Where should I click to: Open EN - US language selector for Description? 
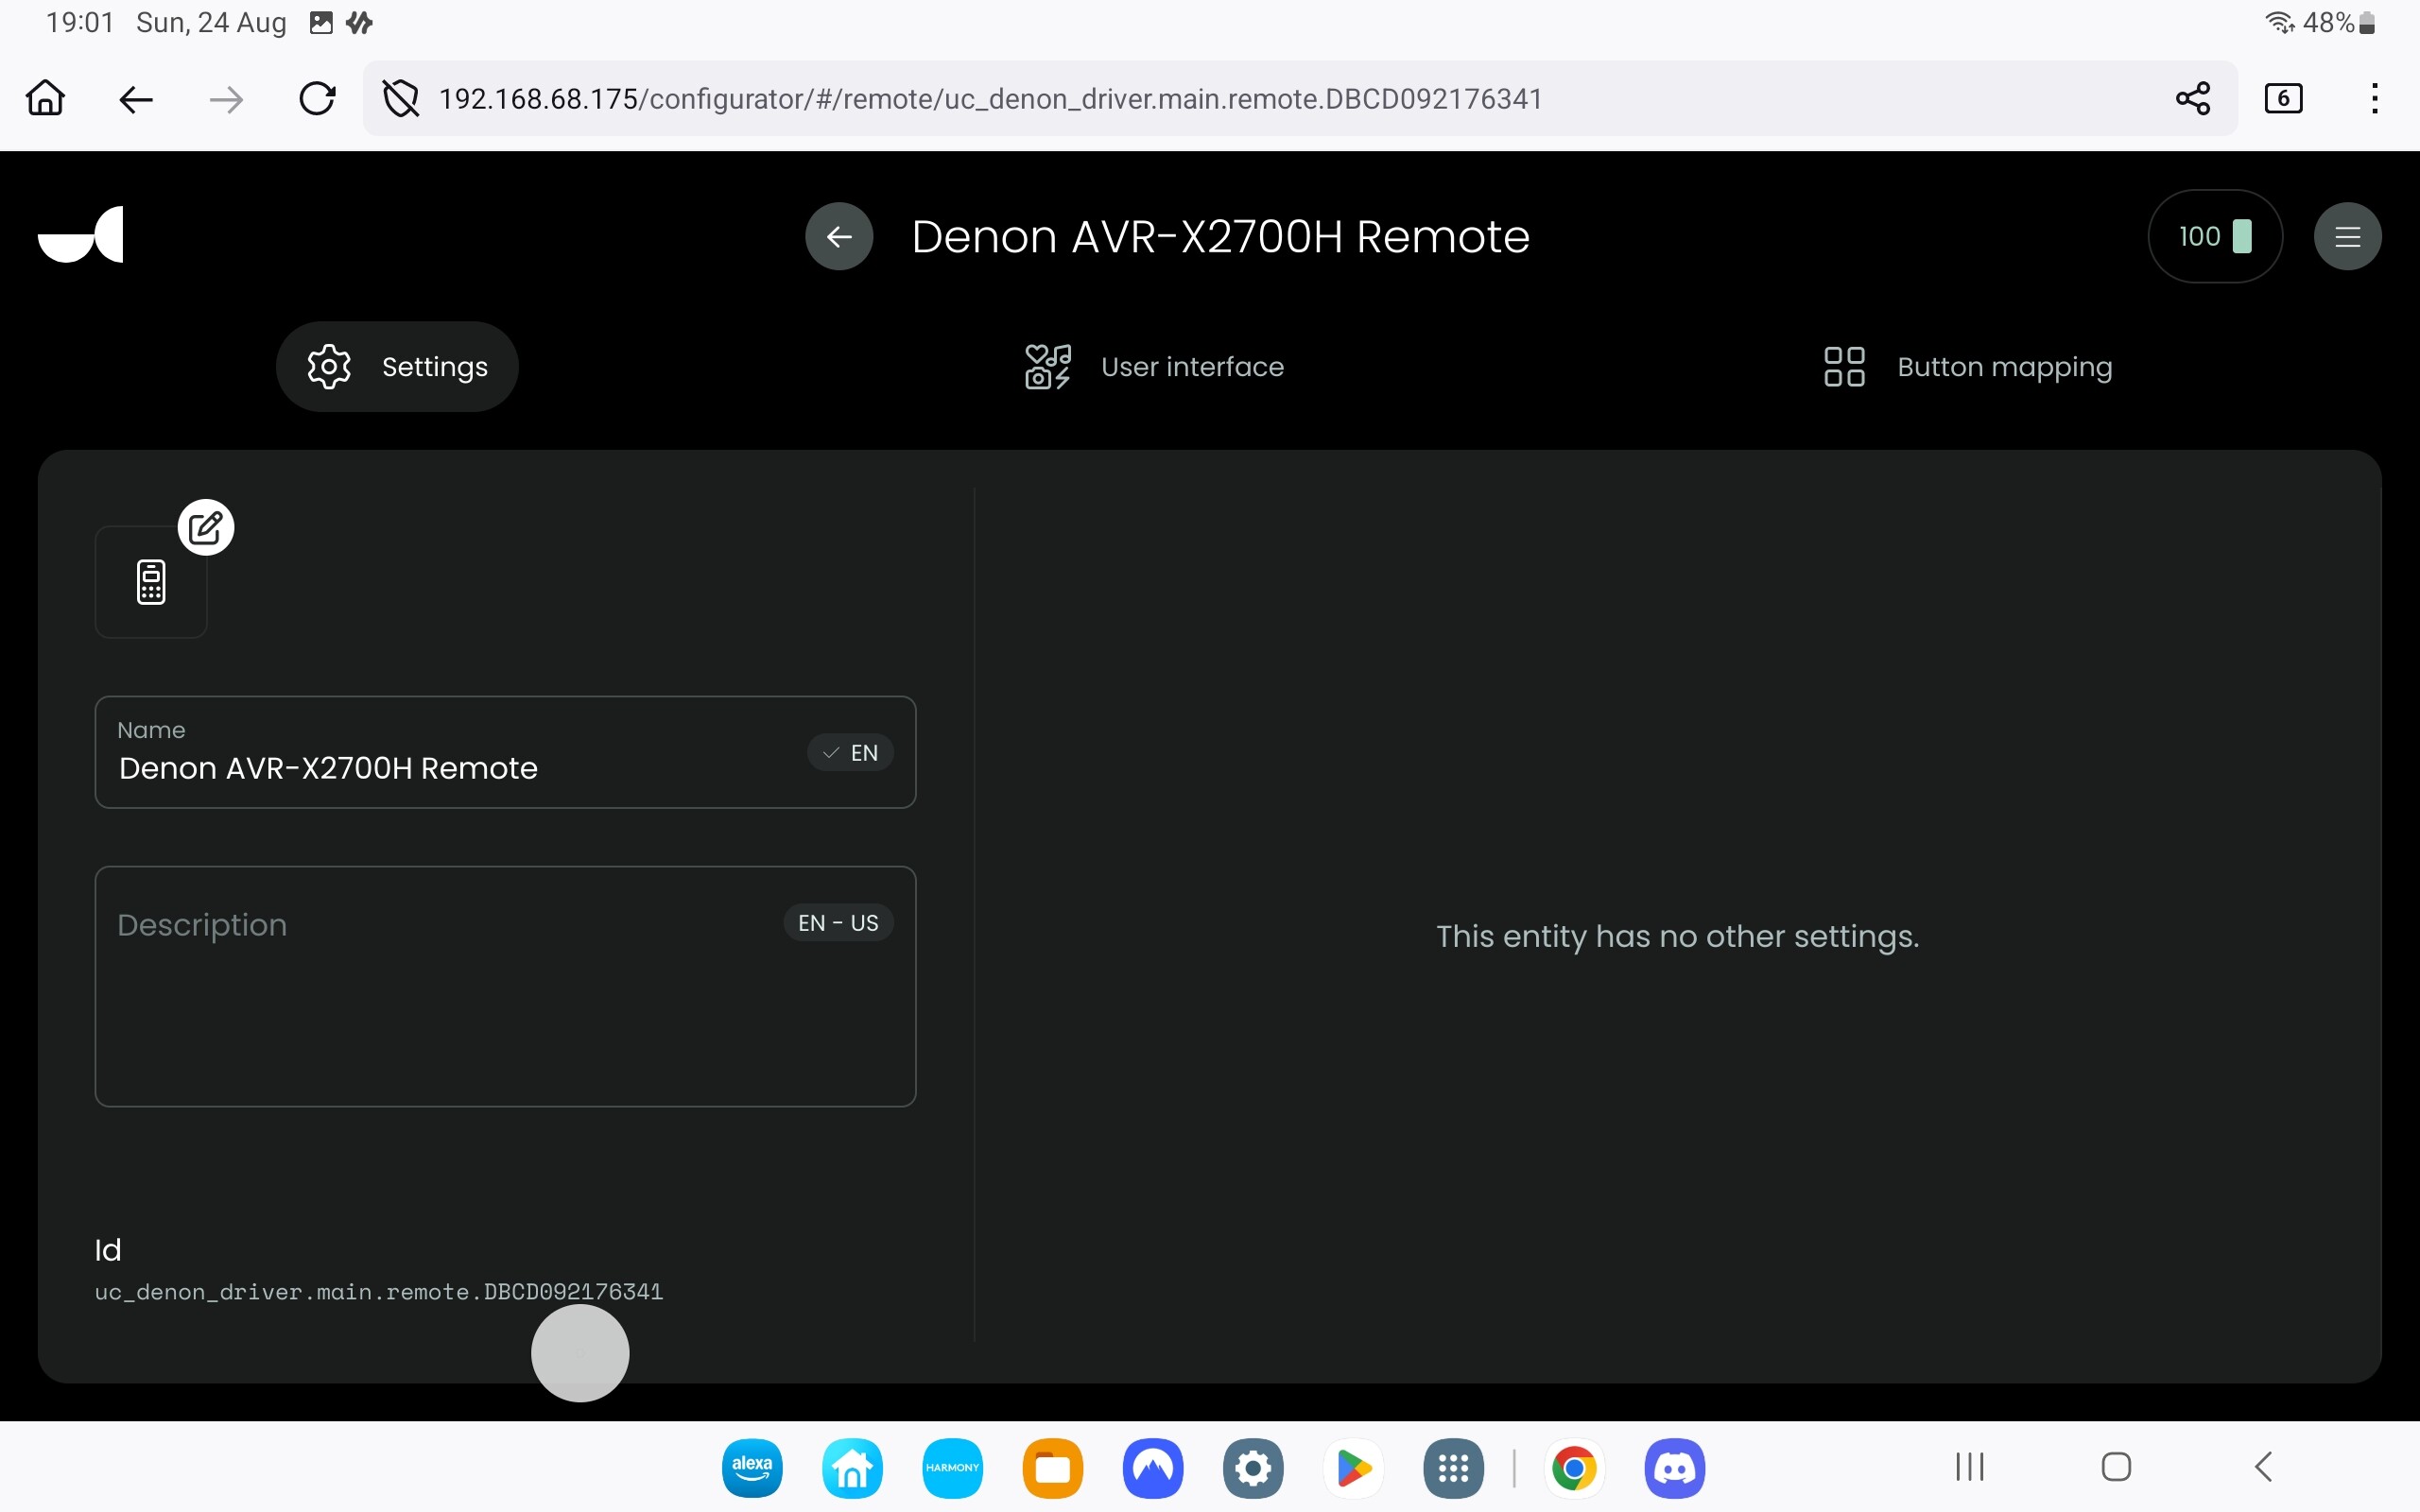point(838,922)
